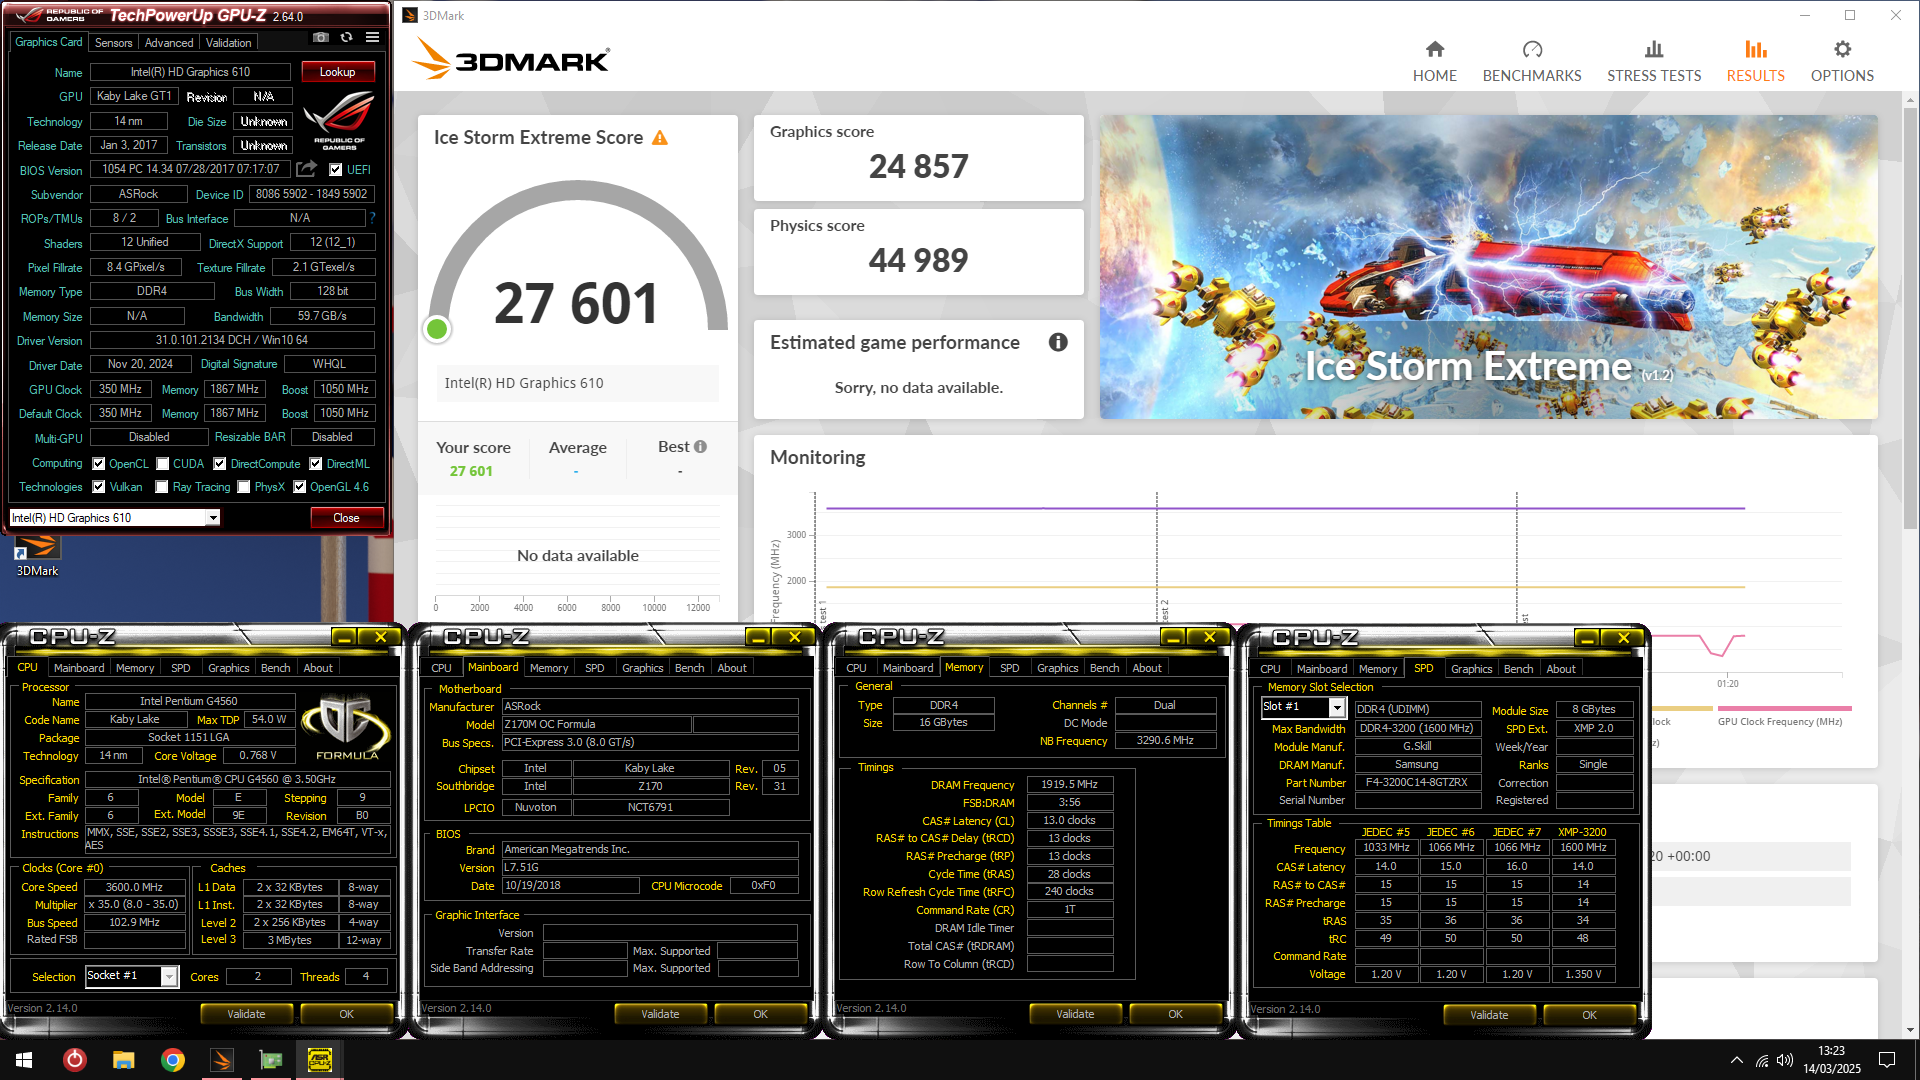1920x1080 pixels.
Task: Click the Graphics score value 24 857
Action: 918,166
